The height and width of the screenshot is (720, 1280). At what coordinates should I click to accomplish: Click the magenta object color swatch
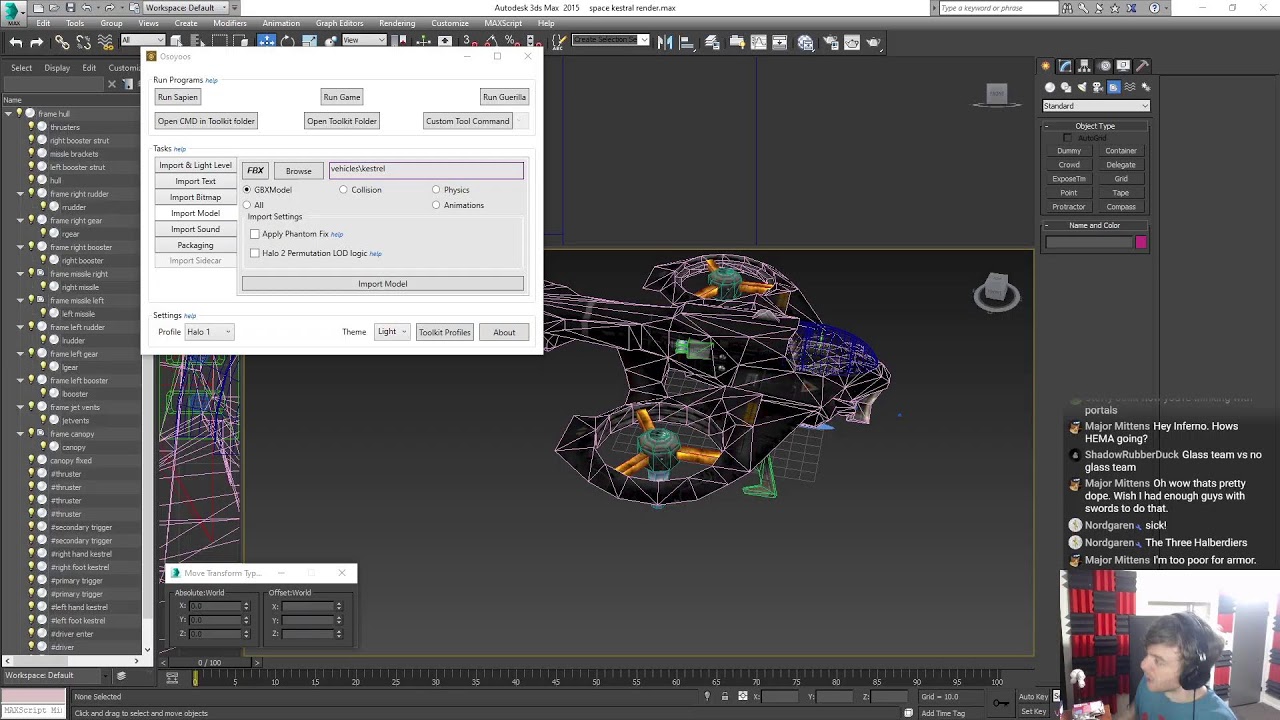click(1141, 242)
